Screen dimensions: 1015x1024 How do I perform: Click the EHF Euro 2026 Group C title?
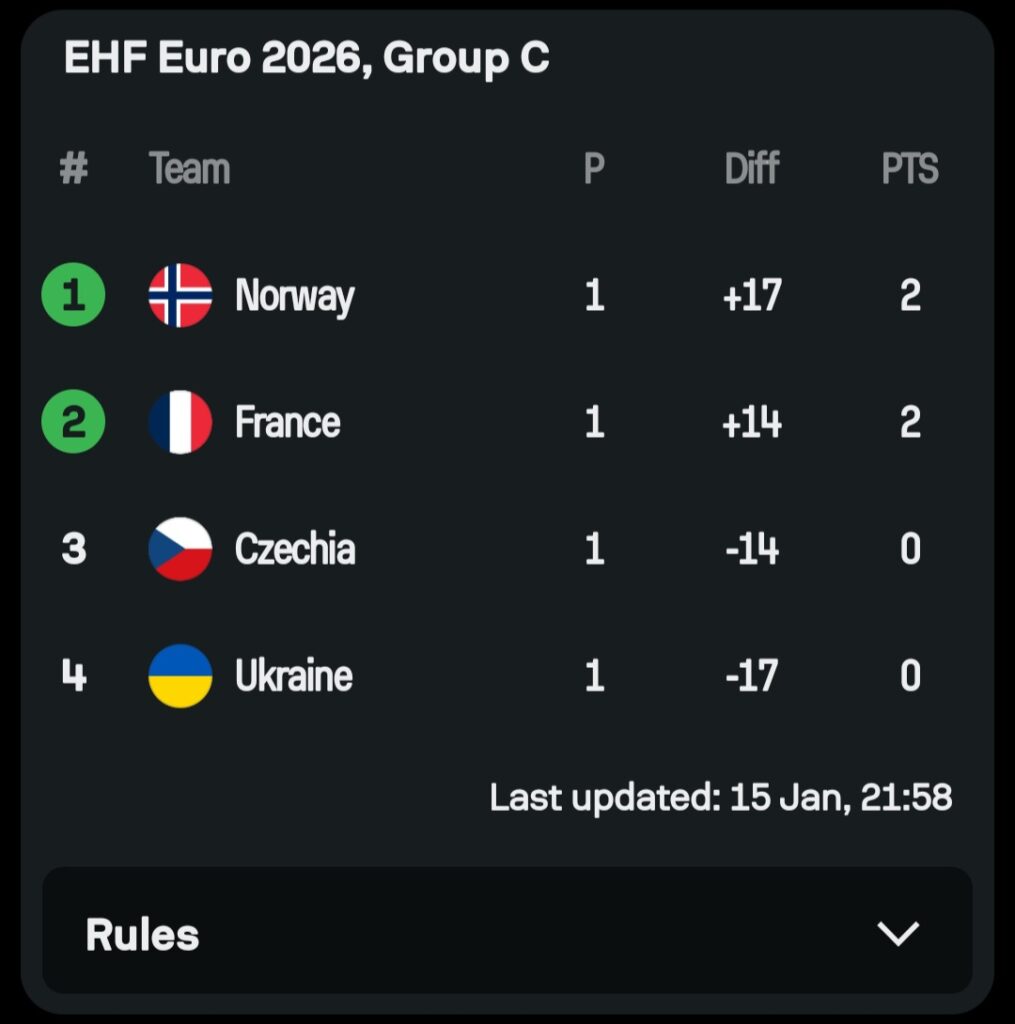coord(306,58)
